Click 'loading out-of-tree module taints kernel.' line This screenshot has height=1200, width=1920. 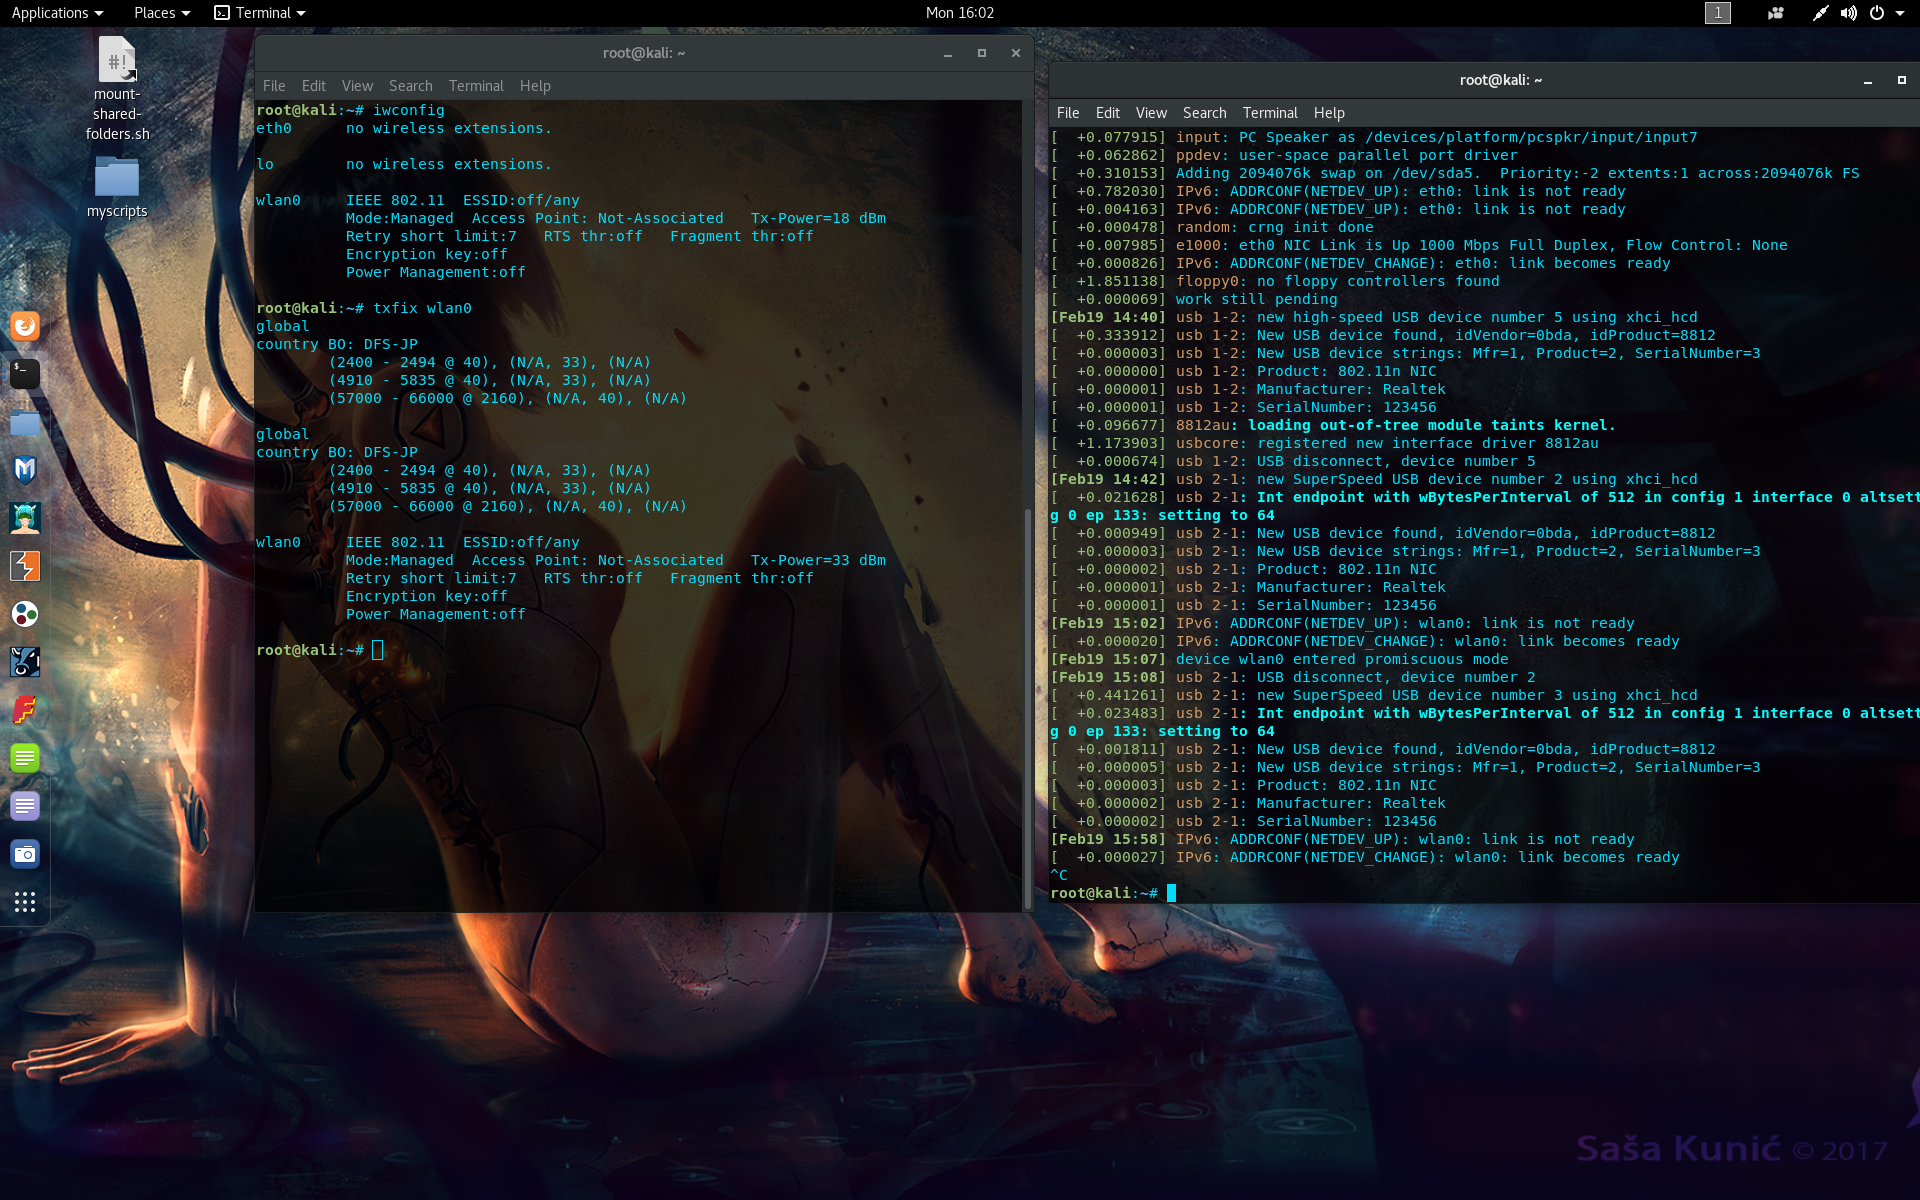(1432, 425)
